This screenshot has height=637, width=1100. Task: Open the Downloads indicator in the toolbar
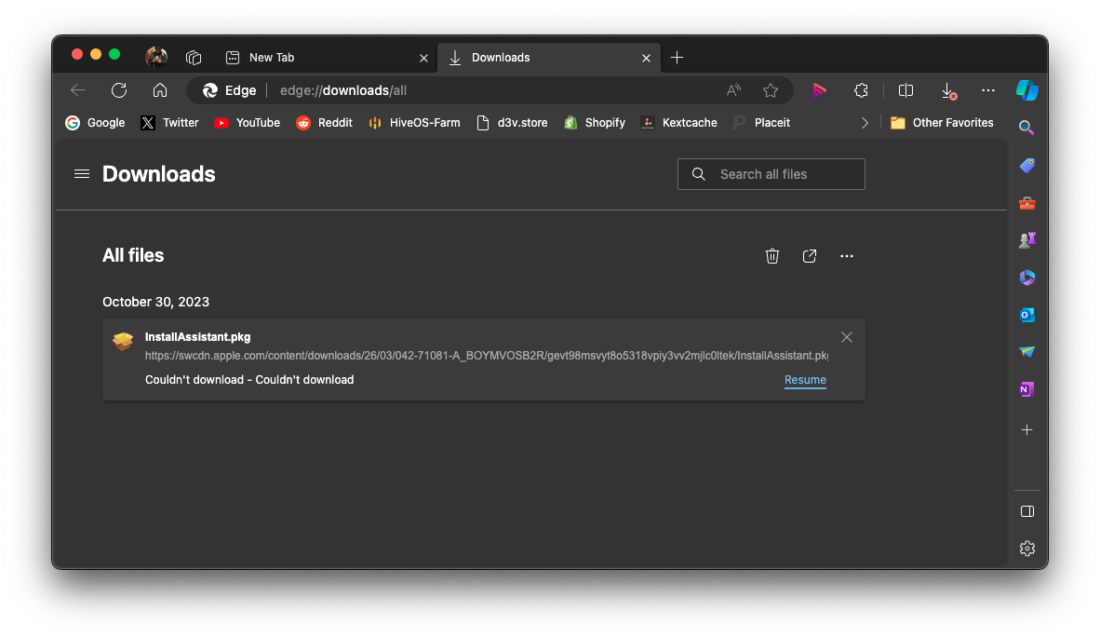pos(947,90)
